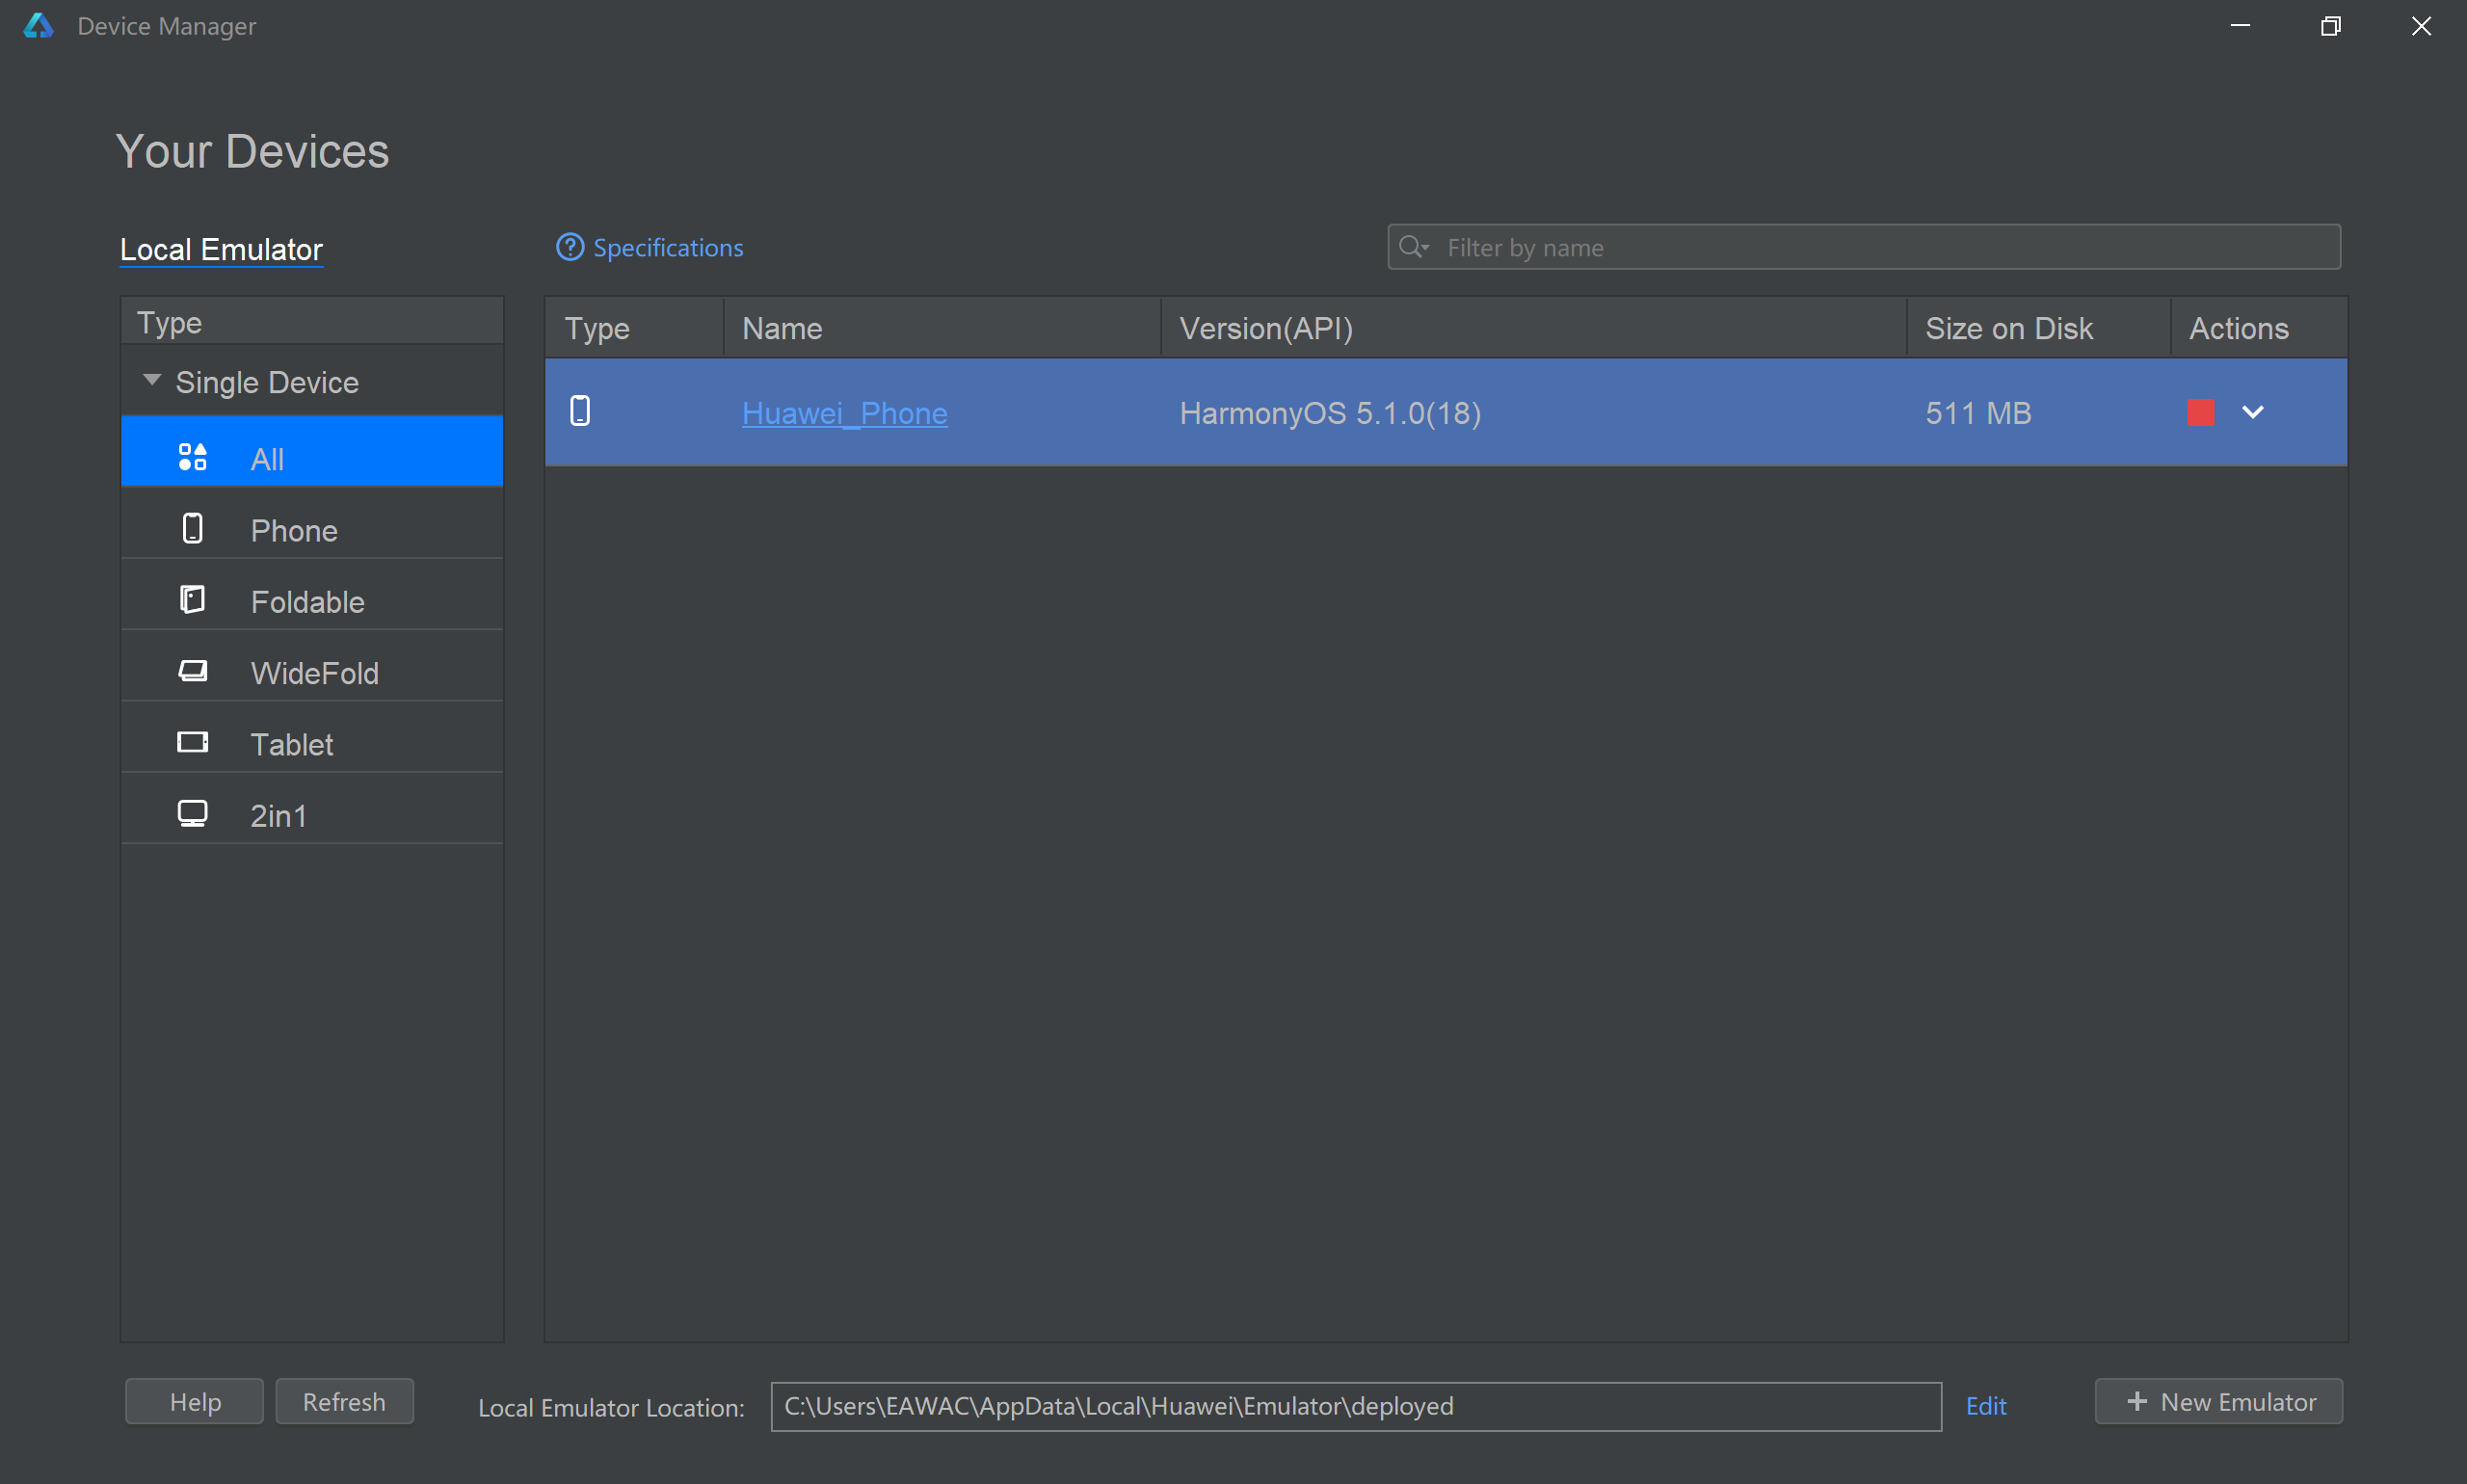Image resolution: width=2467 pixels, height=1484 pixels.
Task: Click the Specifications help question-mark icon
Action: [570, 247]
